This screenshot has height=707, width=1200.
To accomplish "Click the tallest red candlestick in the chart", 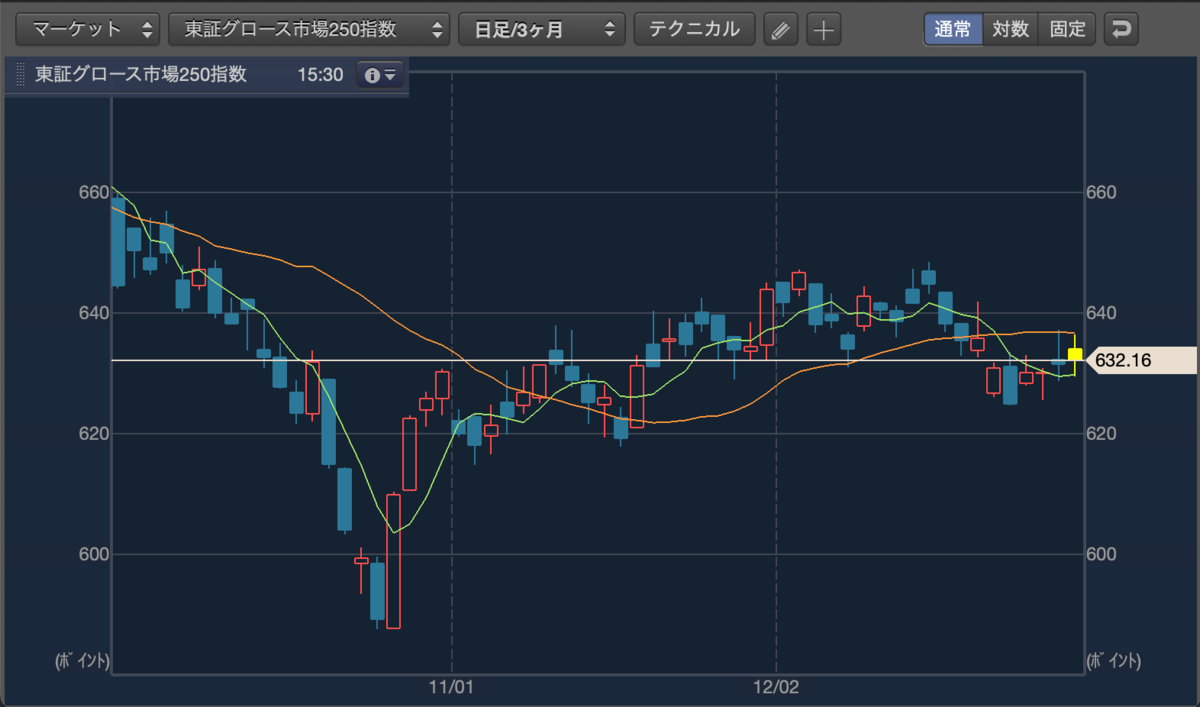I will coord(393,560).
